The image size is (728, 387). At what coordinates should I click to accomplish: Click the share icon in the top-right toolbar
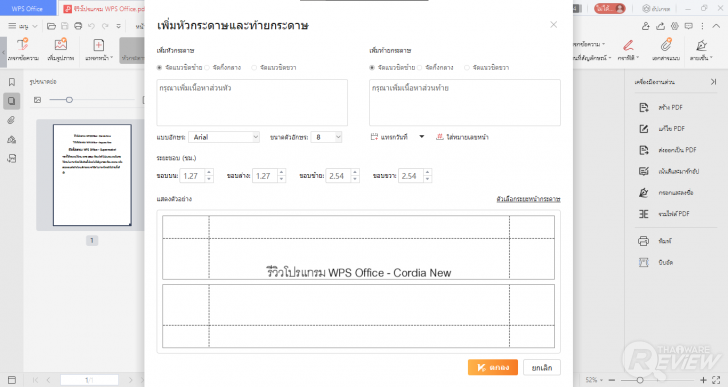[x=660, y=26]
